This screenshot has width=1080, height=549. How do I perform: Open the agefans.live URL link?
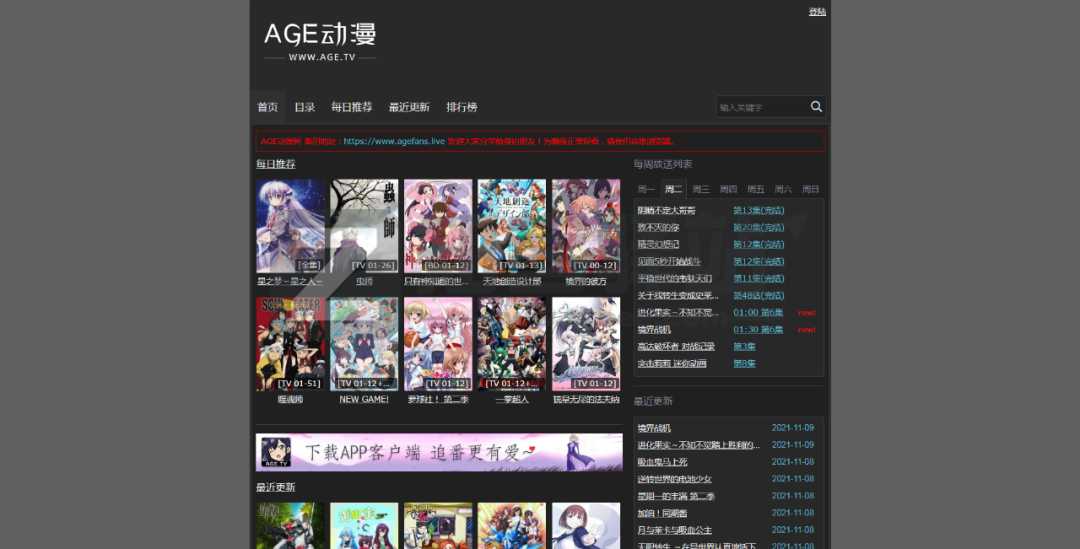(394, 142)
